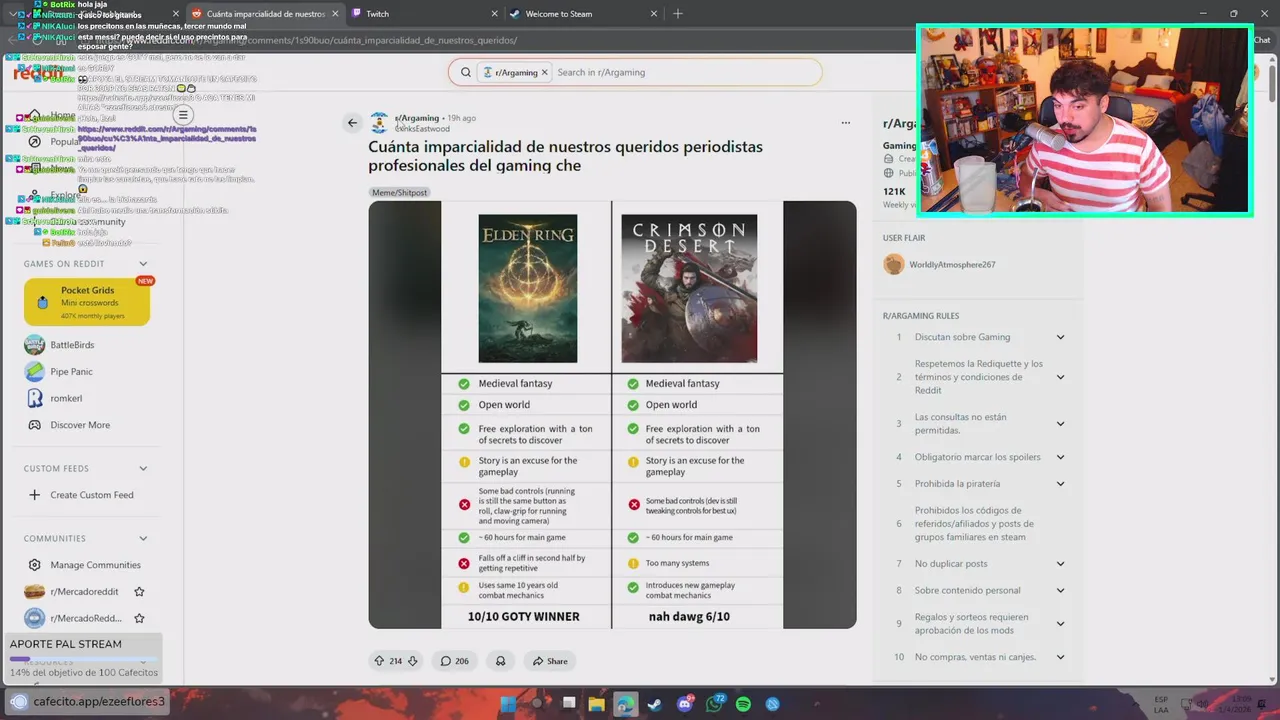Image resolution: width=1280 pixels, height=720 pixels.
Task: Expand rule 5 Prohibida la piratería
Action: coord(1060,484)
